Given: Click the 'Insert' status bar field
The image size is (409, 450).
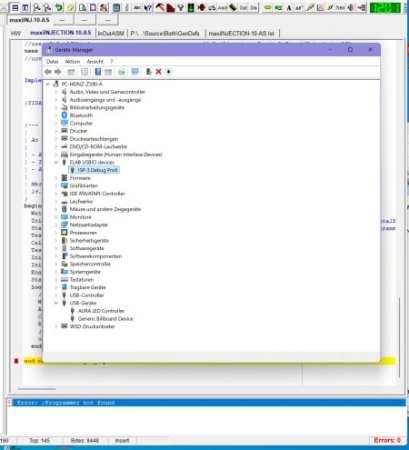Looking at the screenshot, I should [122, 441].
